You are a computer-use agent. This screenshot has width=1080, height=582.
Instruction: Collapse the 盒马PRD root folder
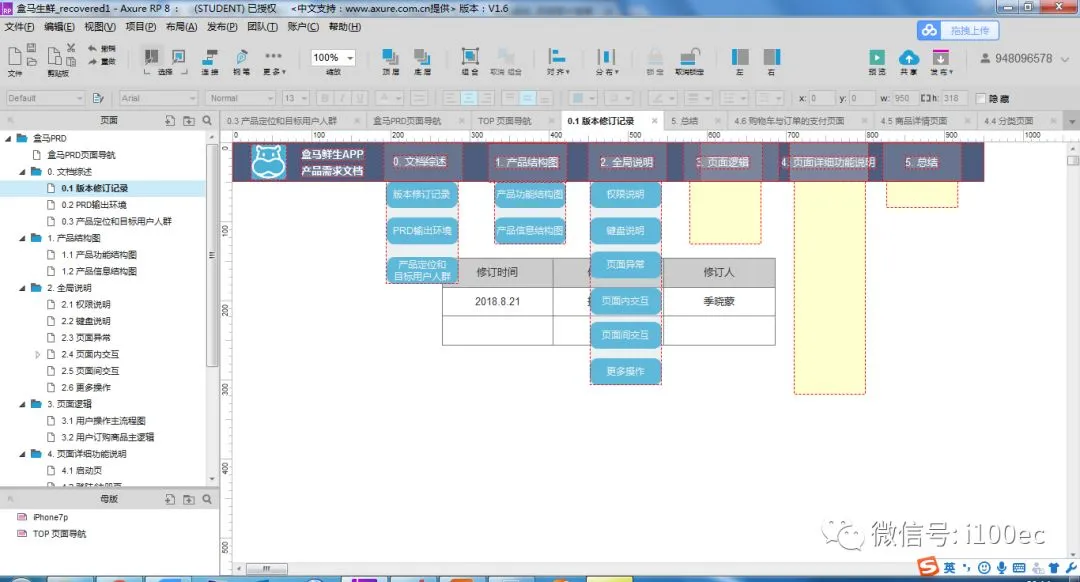pyautogui.click(x=8, y=138)
